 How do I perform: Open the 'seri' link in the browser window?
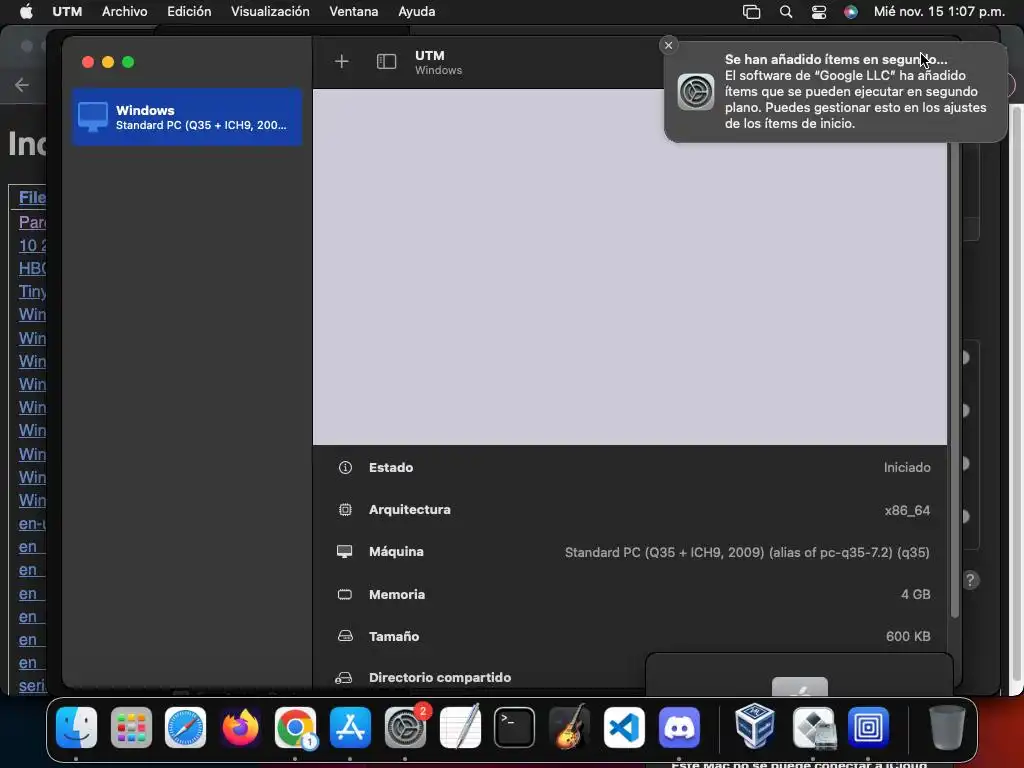pos(32,686)
